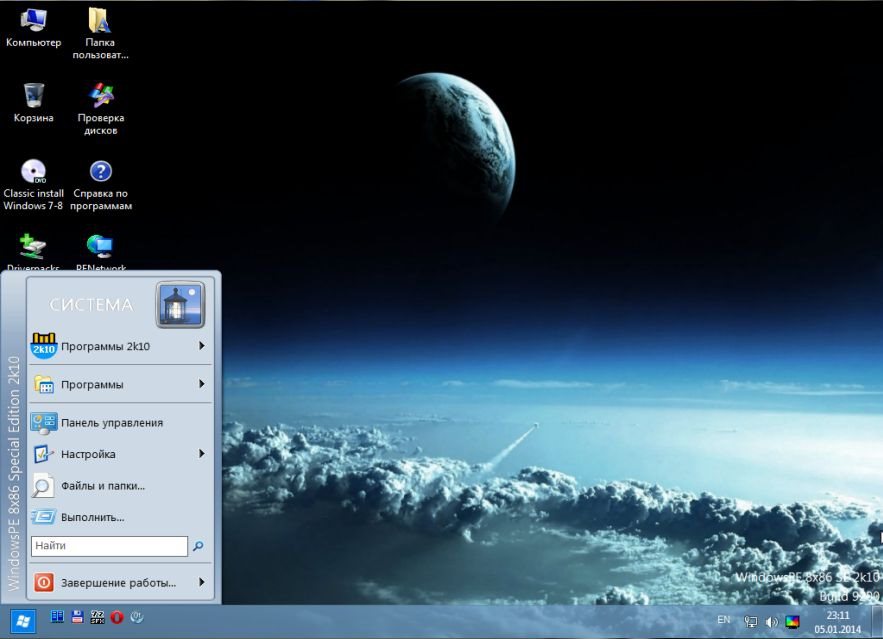Open the blue dual-panel file manager icon

[57, 620]
